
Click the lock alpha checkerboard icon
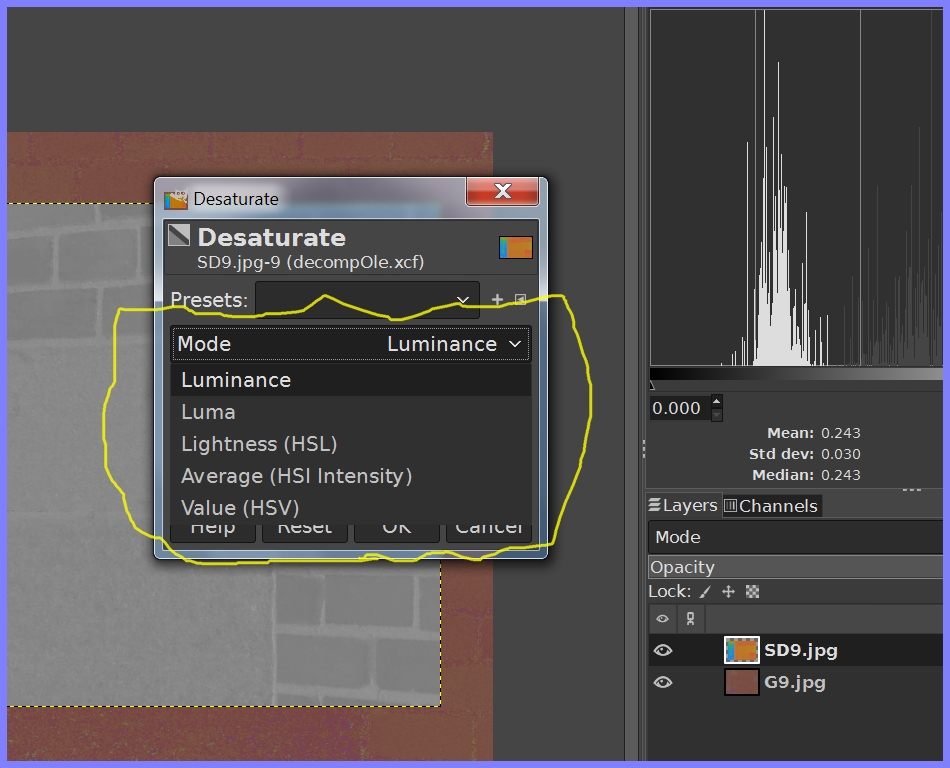pyautogui.click(x=753, y=592)
